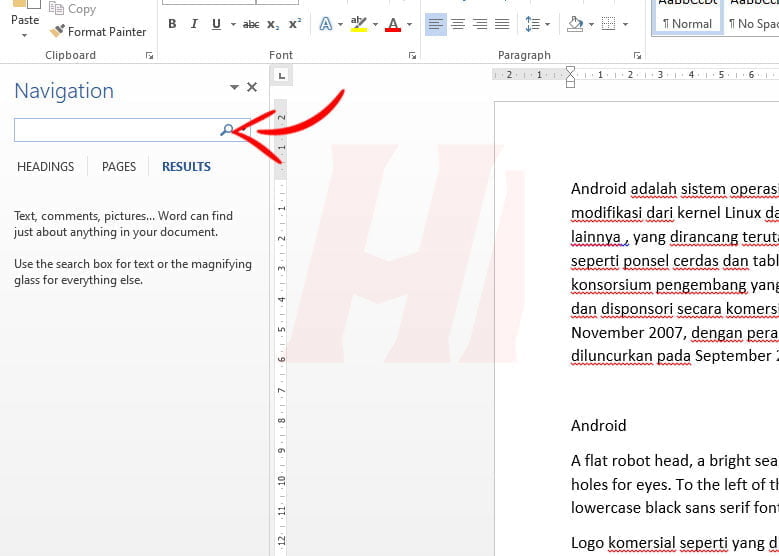Apply the red font color

point(393,24)
